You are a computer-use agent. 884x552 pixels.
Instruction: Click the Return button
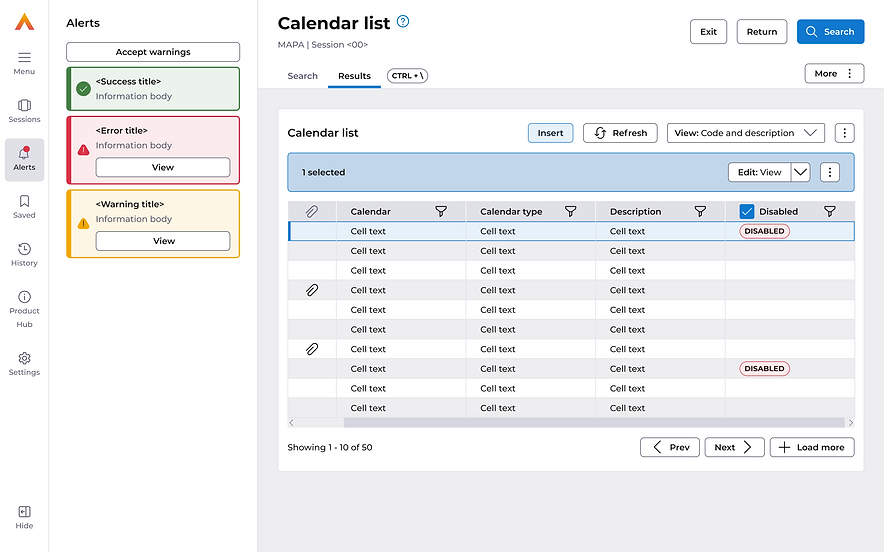[x=762, y=32]
